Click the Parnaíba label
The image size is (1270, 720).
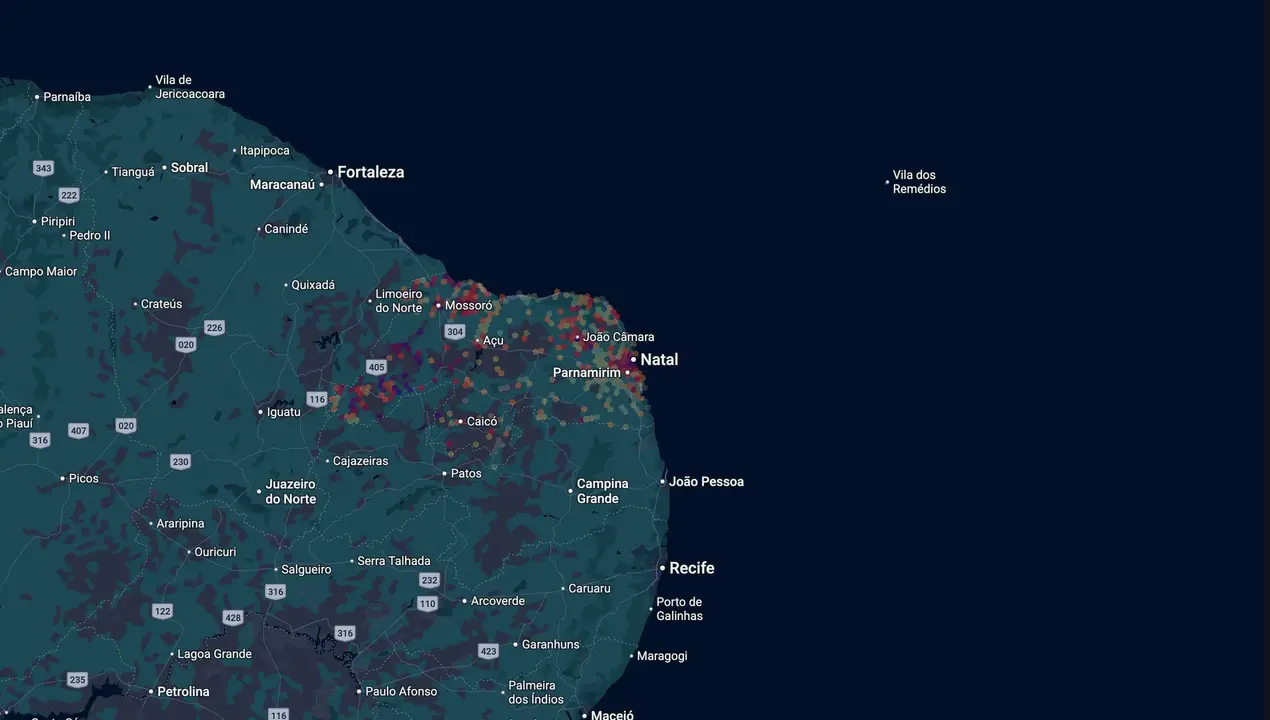point(67,97)
